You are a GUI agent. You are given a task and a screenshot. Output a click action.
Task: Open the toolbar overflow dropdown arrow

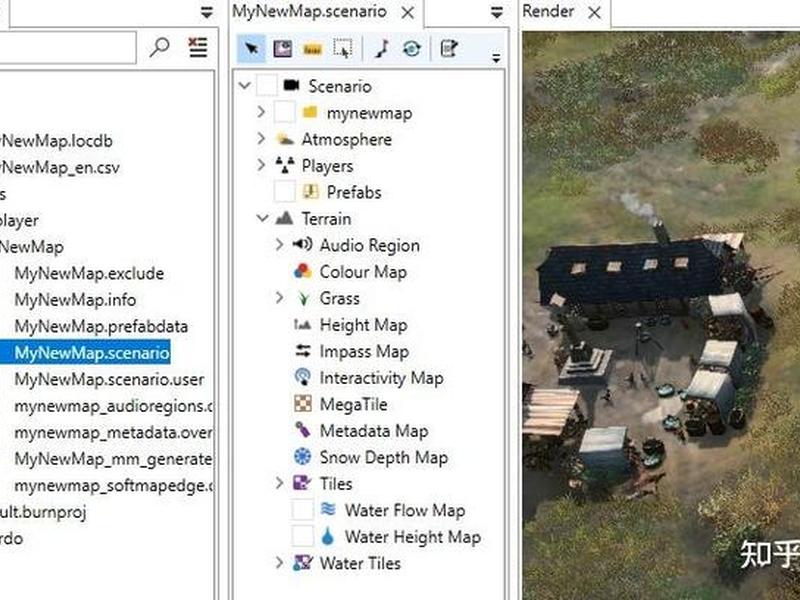495,58
